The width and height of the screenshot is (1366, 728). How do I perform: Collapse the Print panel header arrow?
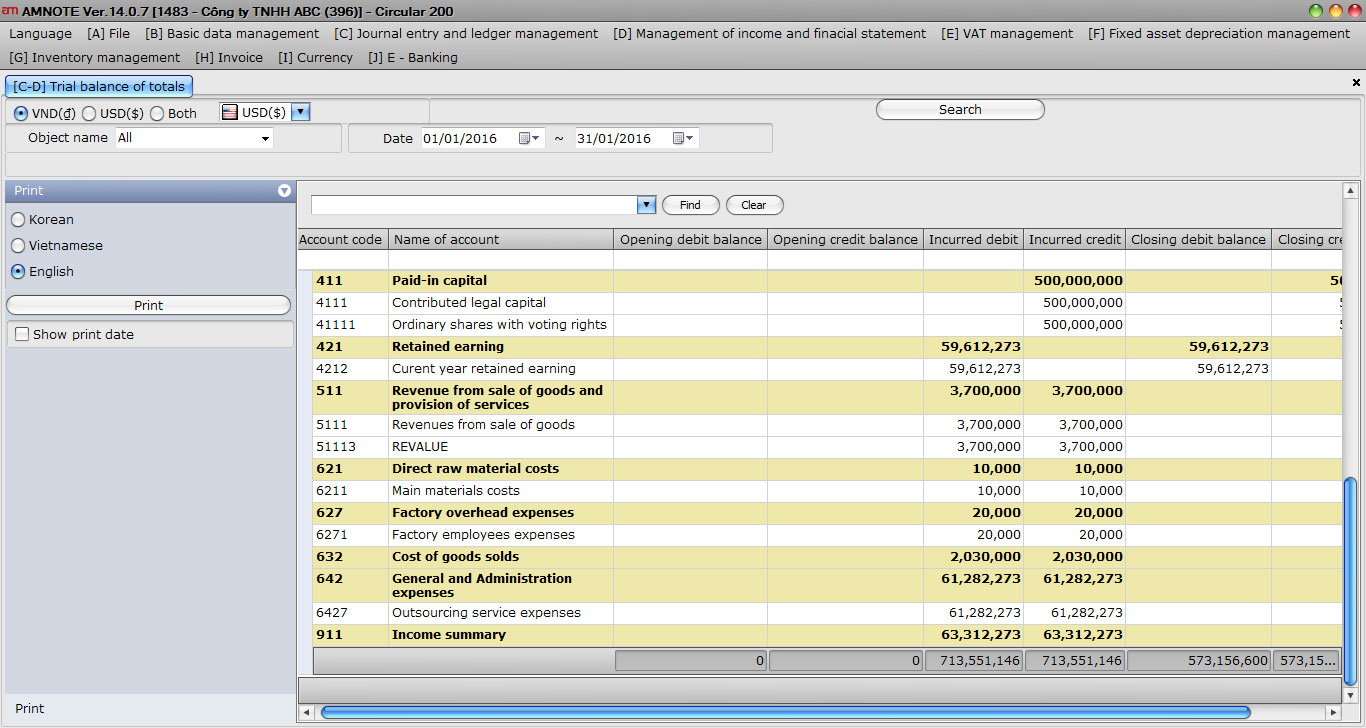[x=284, y=191]
